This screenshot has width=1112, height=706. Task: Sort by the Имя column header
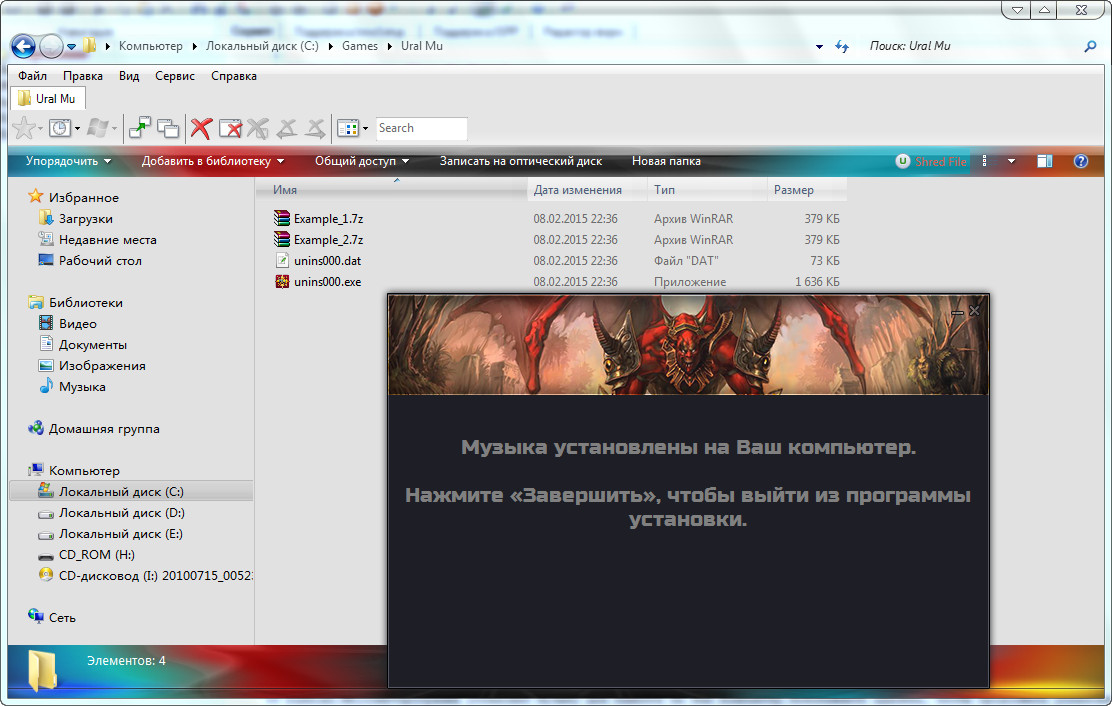pos(391,190)
